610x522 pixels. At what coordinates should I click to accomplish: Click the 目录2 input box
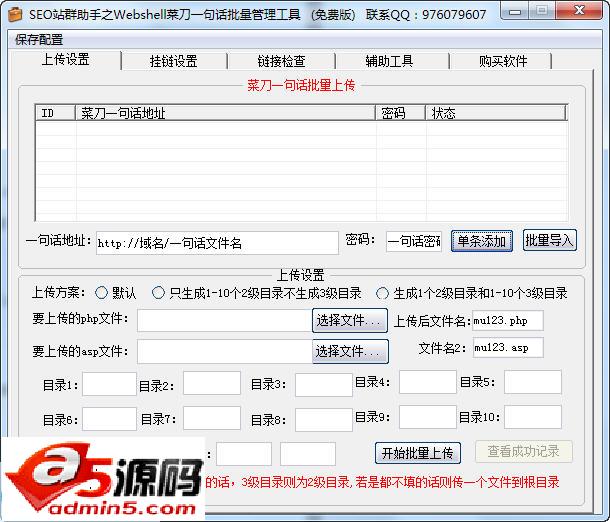pos(212,383)
